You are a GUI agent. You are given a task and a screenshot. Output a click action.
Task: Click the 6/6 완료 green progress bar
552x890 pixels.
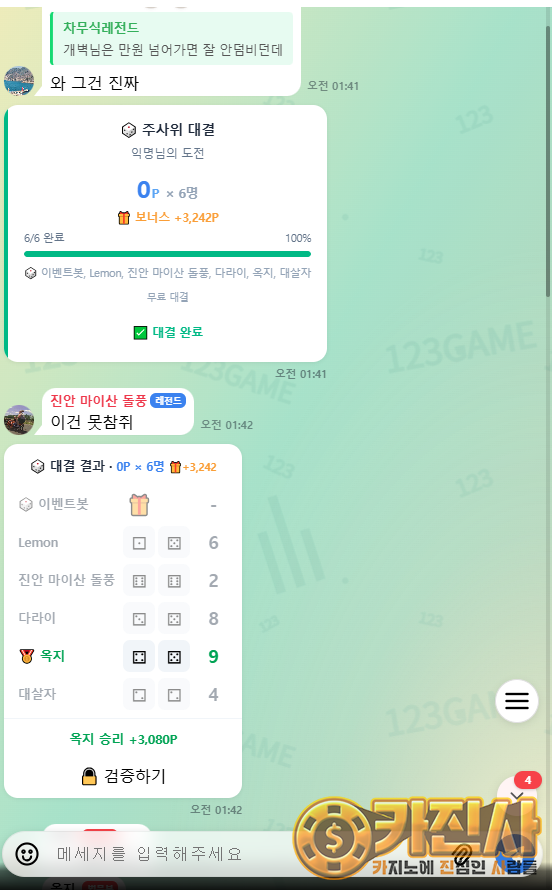pyautogui.click(x=167, y=254)
